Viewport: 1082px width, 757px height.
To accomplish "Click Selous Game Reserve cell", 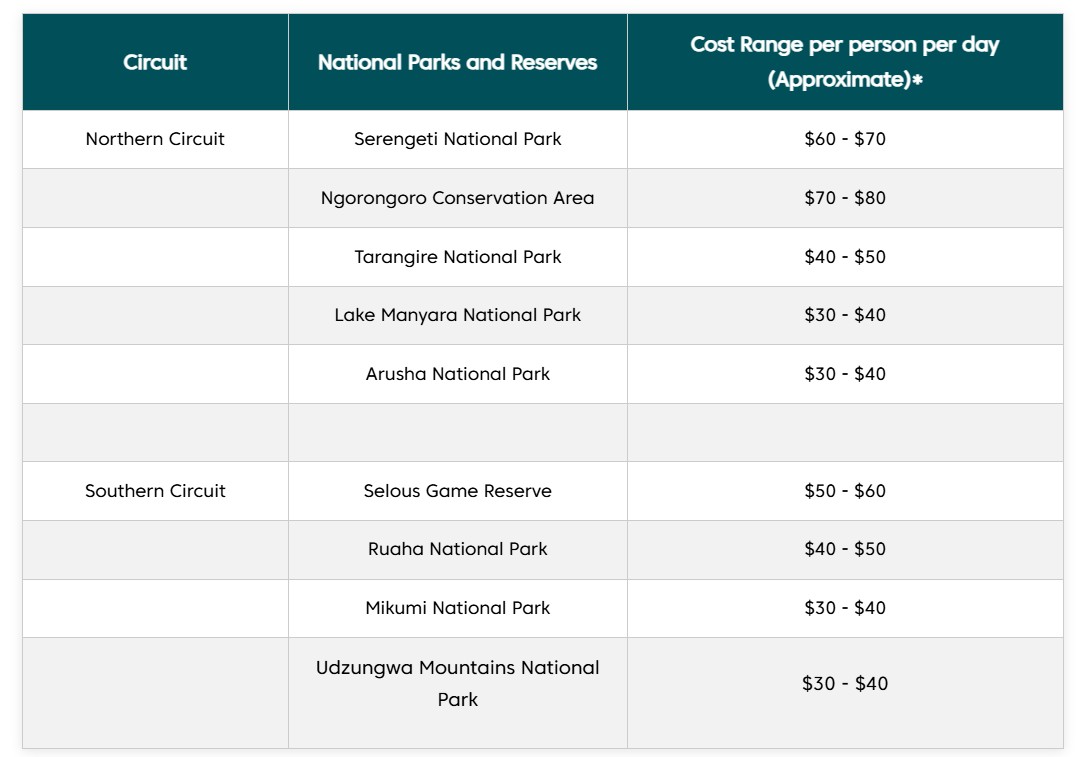I will coord(458,491).
